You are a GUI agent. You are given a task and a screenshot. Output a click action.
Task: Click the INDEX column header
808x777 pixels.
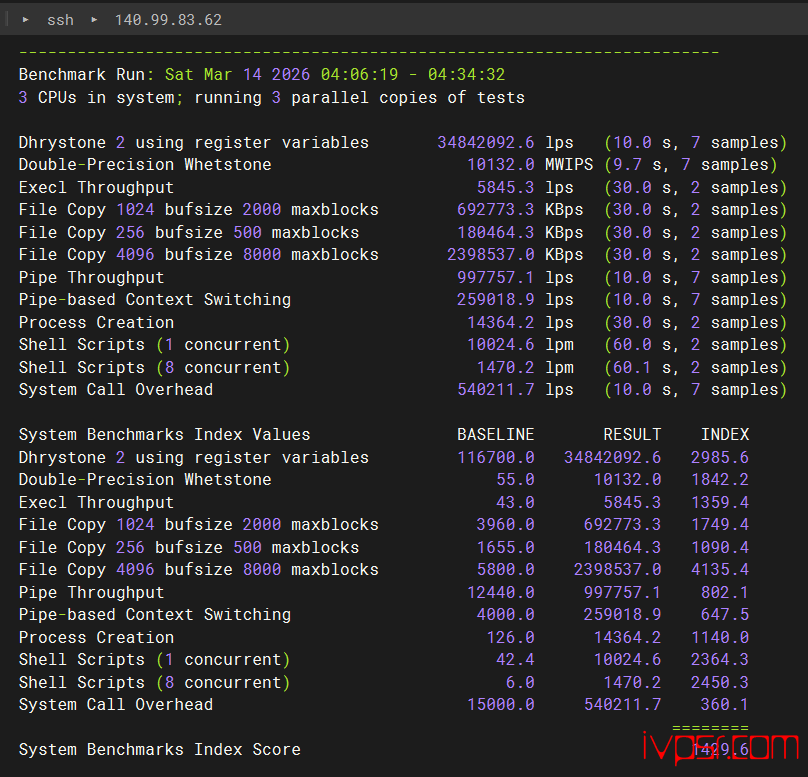pyautogui.click(x=724, y=435)
